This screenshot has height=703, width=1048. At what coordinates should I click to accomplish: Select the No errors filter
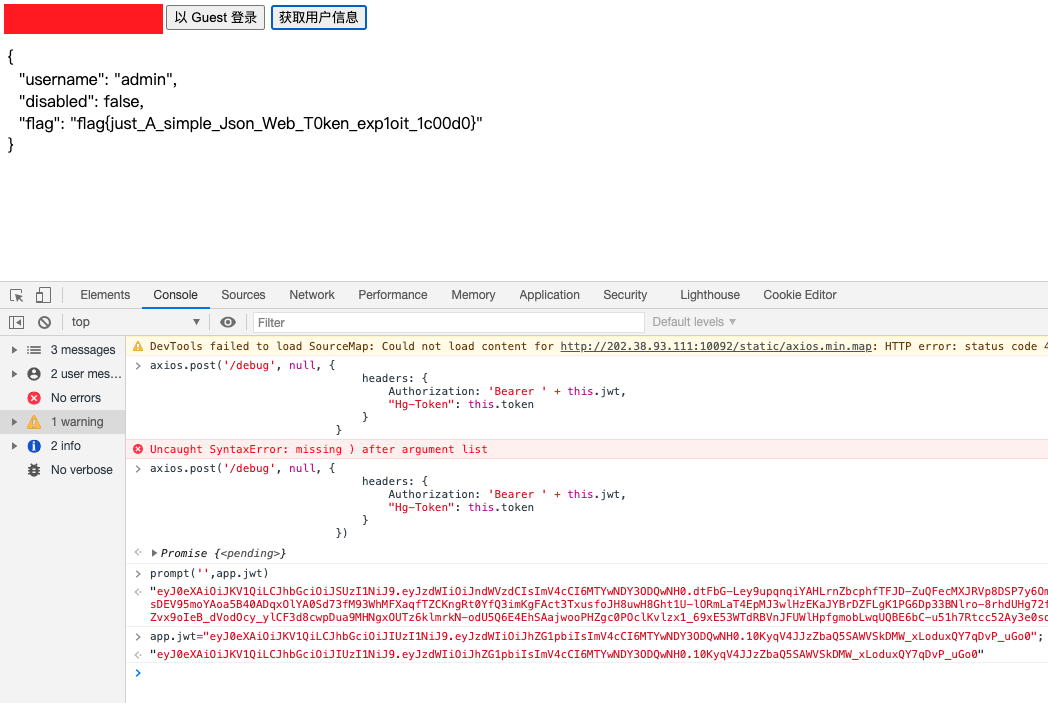coord(75,398)
